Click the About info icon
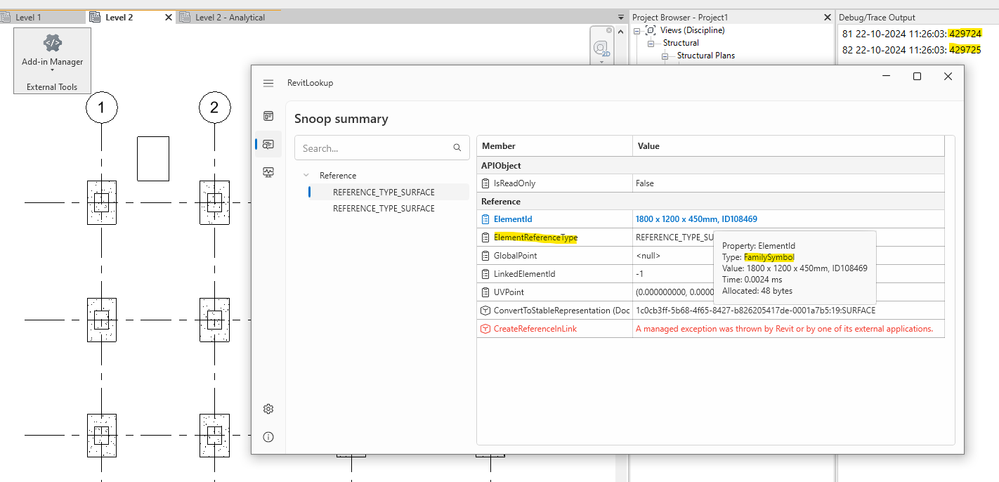 pos(268,437)
